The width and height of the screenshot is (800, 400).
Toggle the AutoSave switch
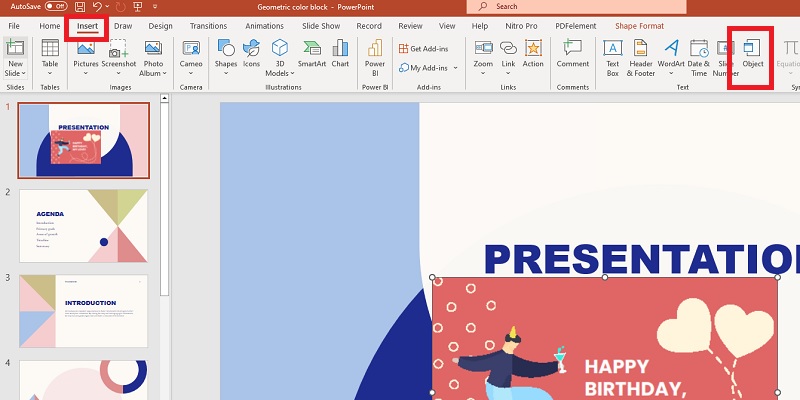(x=56, y=7)
